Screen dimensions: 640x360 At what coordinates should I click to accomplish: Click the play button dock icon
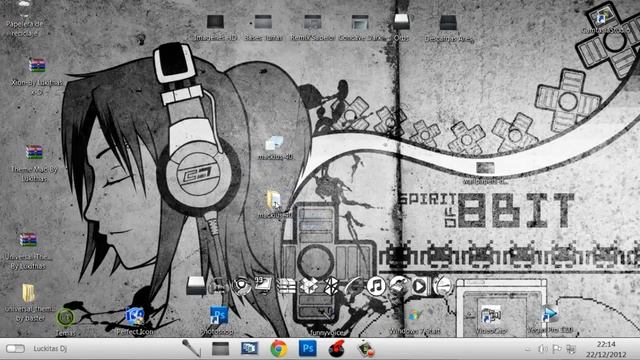tap(420, 286)
